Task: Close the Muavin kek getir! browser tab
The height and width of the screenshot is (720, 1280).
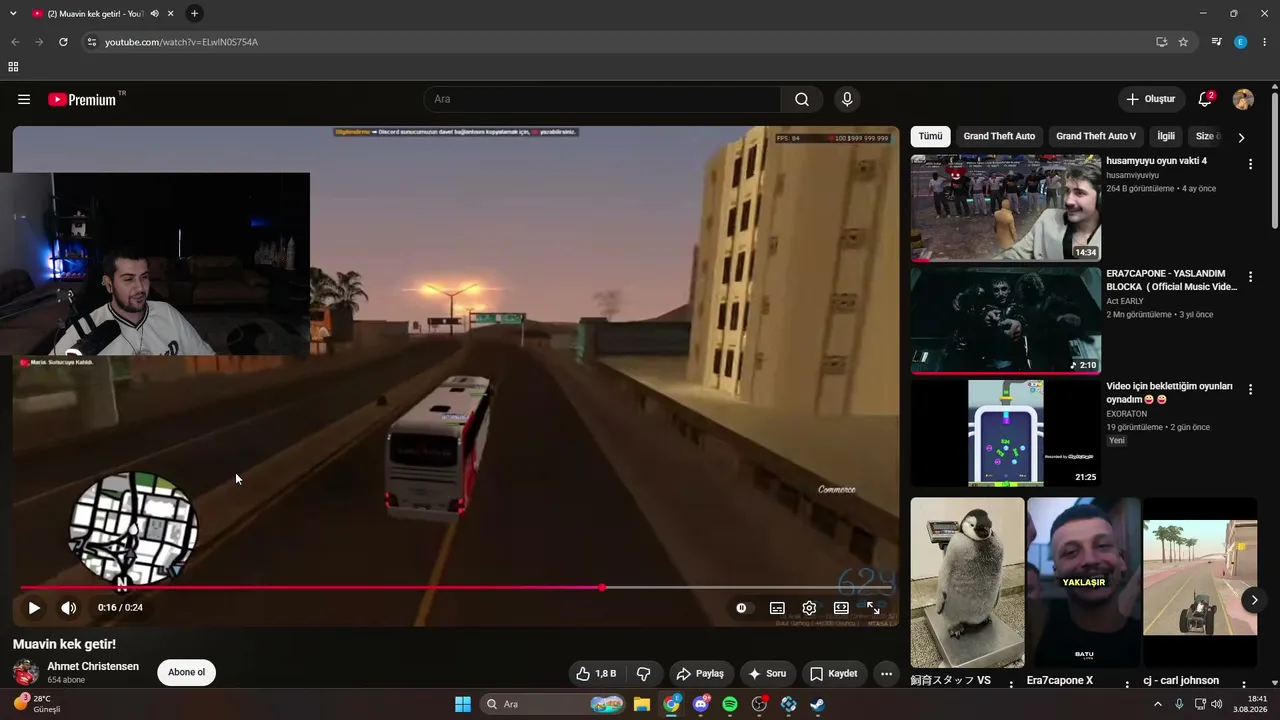Action: [x=171, y=13]
